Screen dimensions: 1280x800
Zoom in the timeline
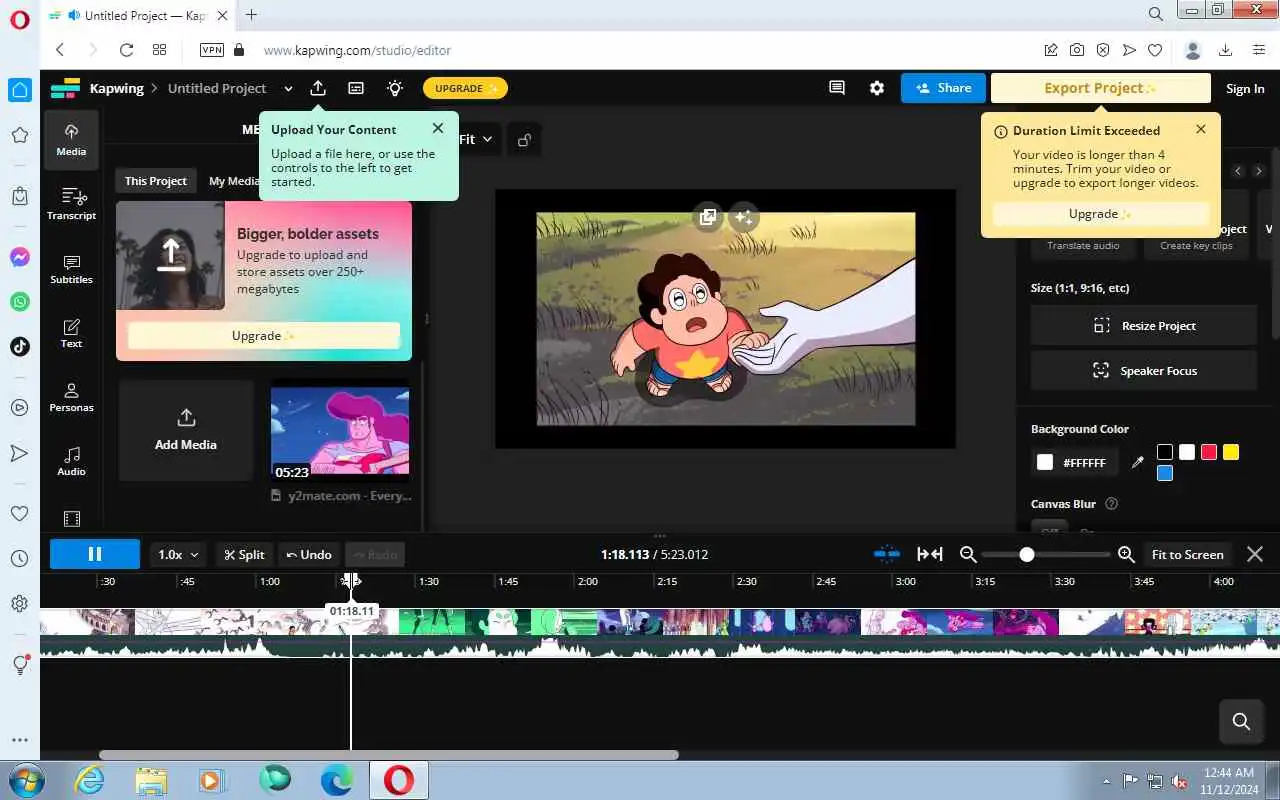pos(1126,554)
